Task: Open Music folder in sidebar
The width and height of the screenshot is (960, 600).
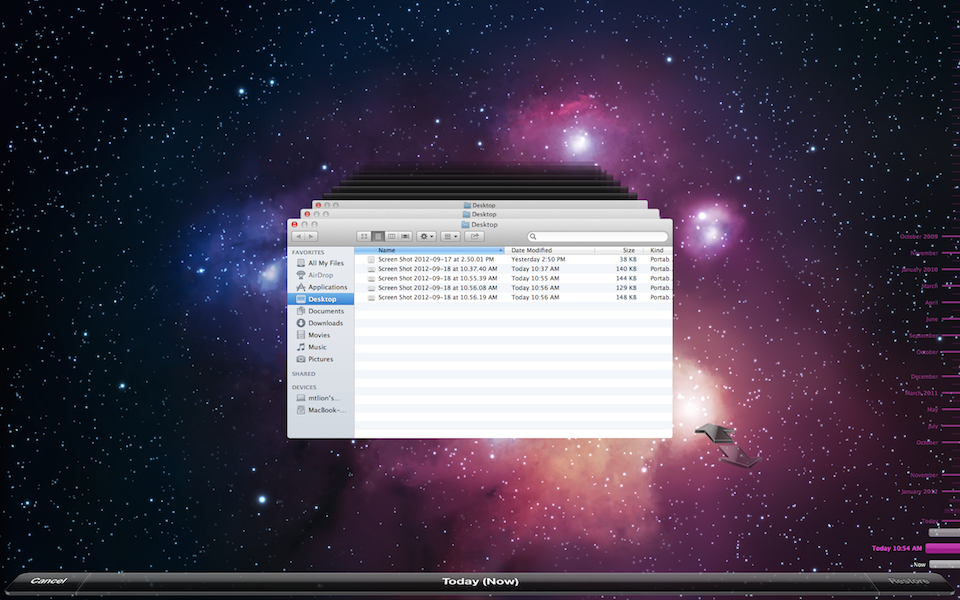Action: point(320,347)
